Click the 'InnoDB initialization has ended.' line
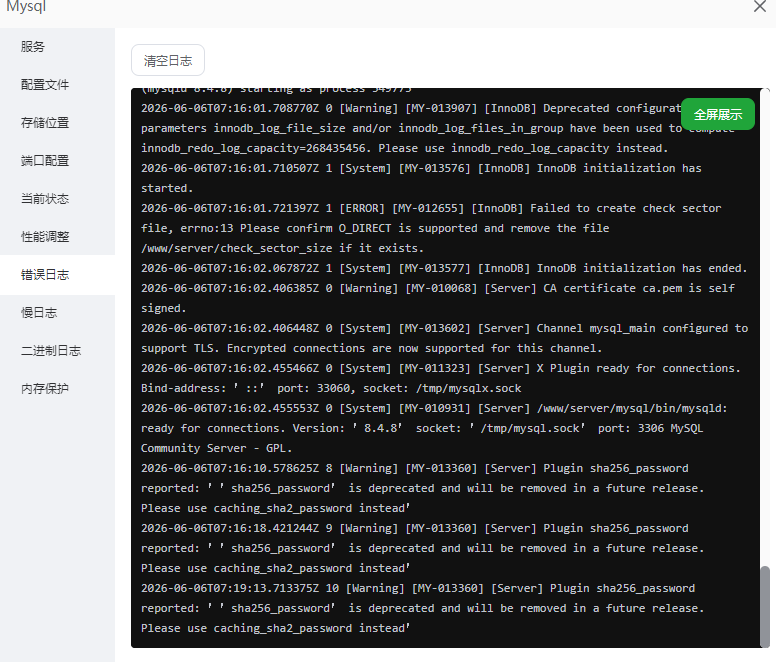 click(444, 268)
